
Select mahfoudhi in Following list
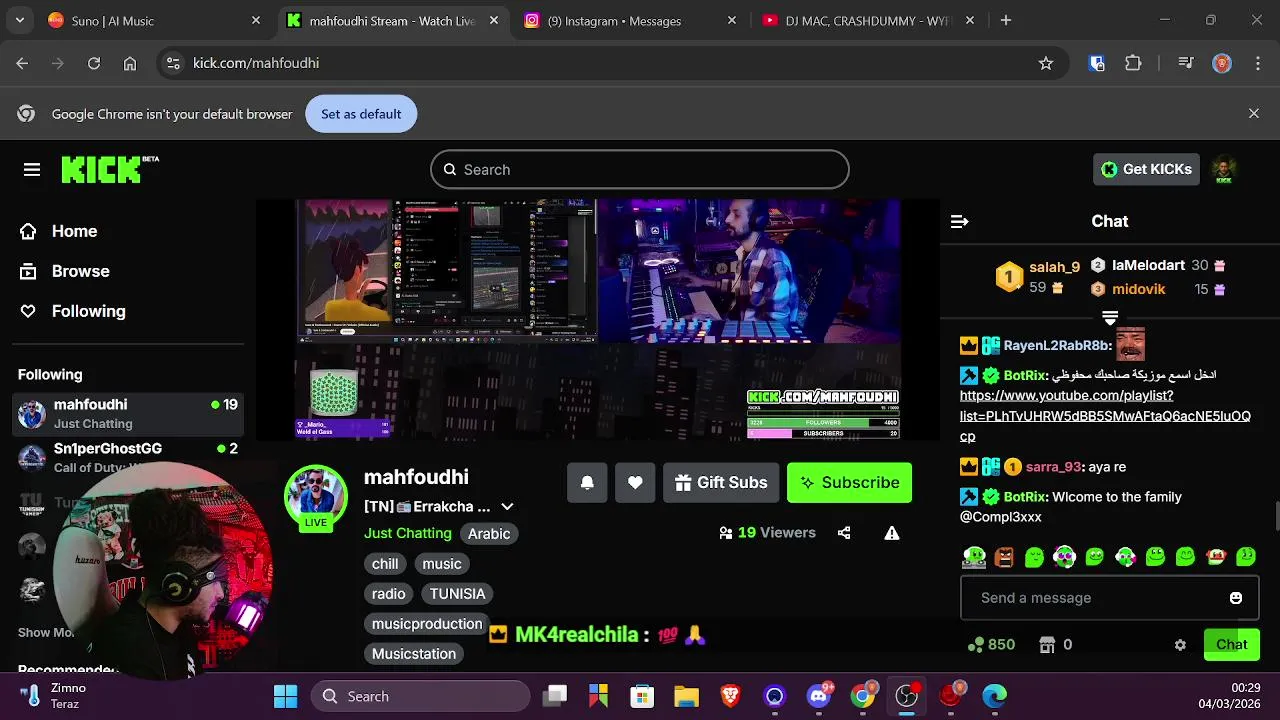click(x=128, y=413)
